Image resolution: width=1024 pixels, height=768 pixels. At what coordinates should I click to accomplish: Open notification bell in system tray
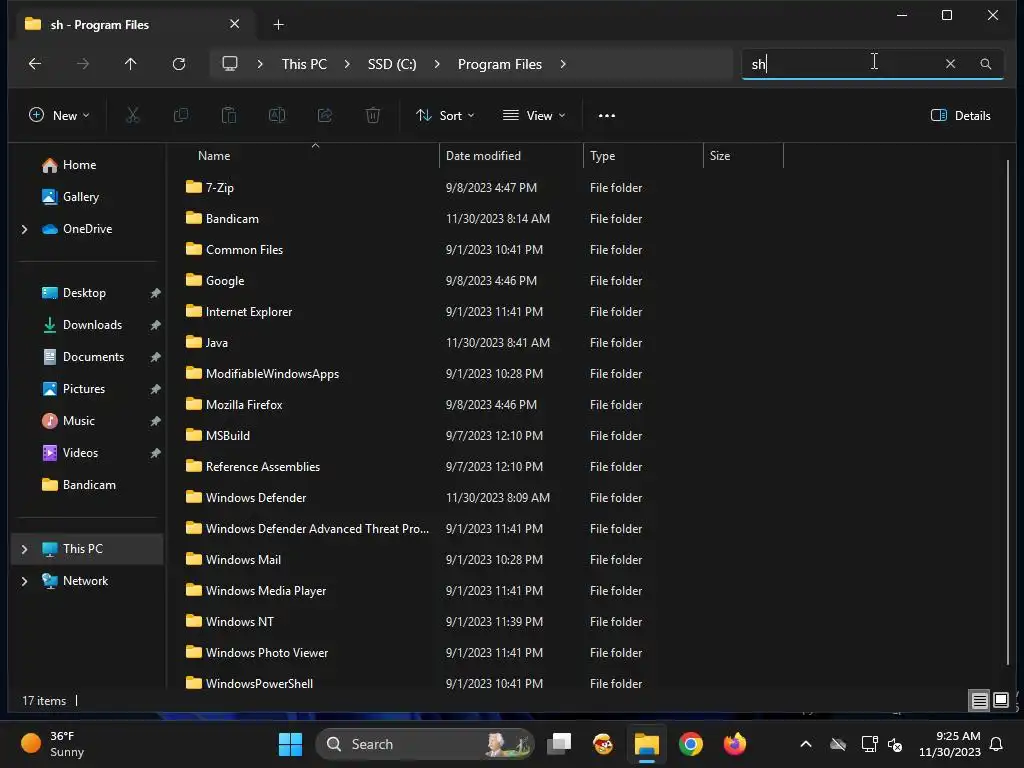pyautogui.click(x=996, y=744)
